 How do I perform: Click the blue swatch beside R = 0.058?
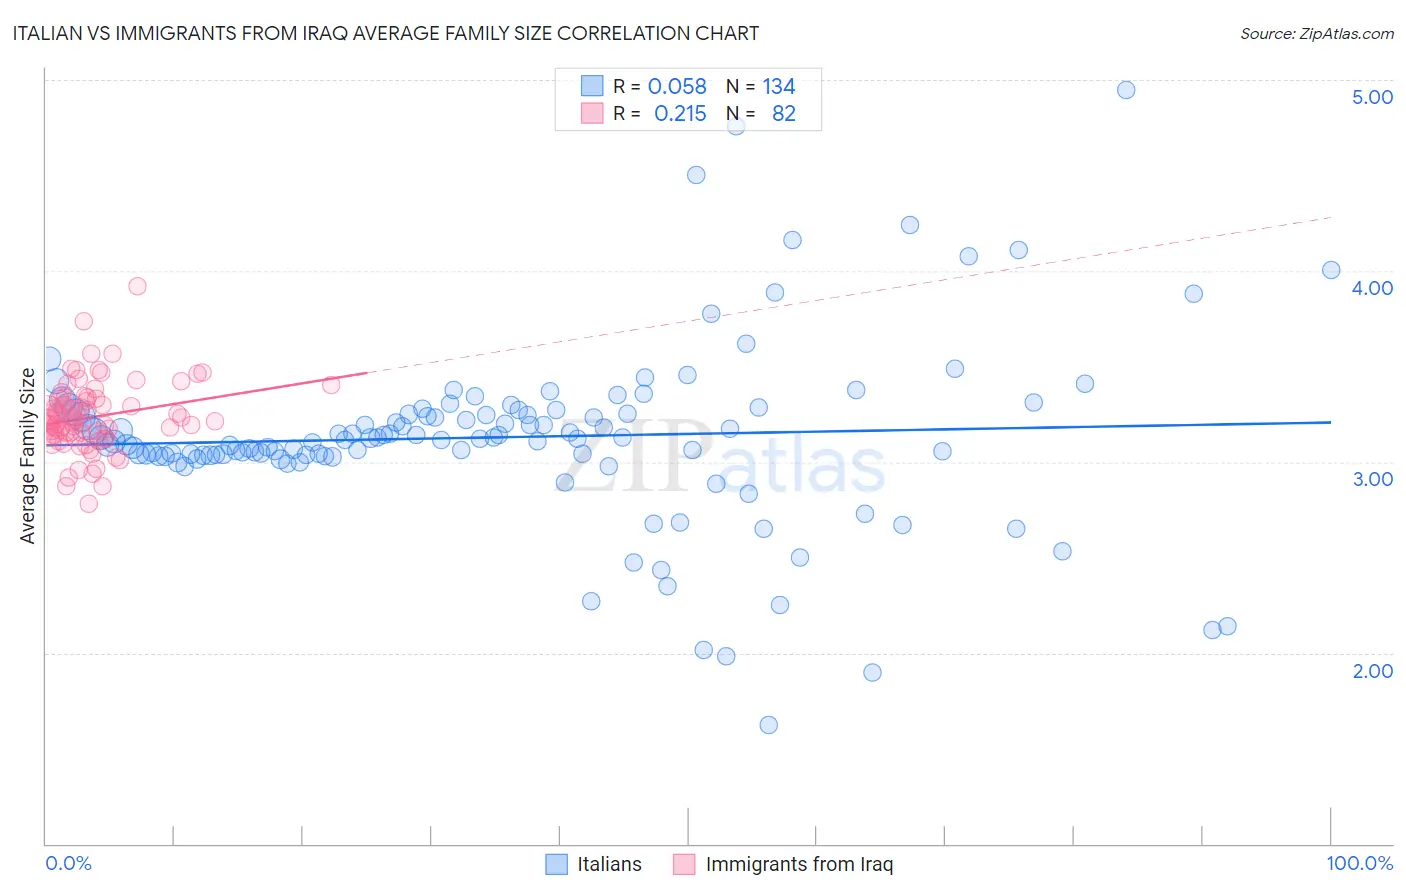(592, 86)
